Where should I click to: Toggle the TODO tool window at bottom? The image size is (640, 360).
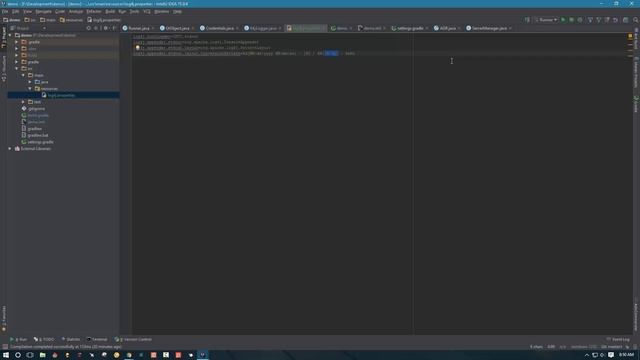(x=44, y=339)
